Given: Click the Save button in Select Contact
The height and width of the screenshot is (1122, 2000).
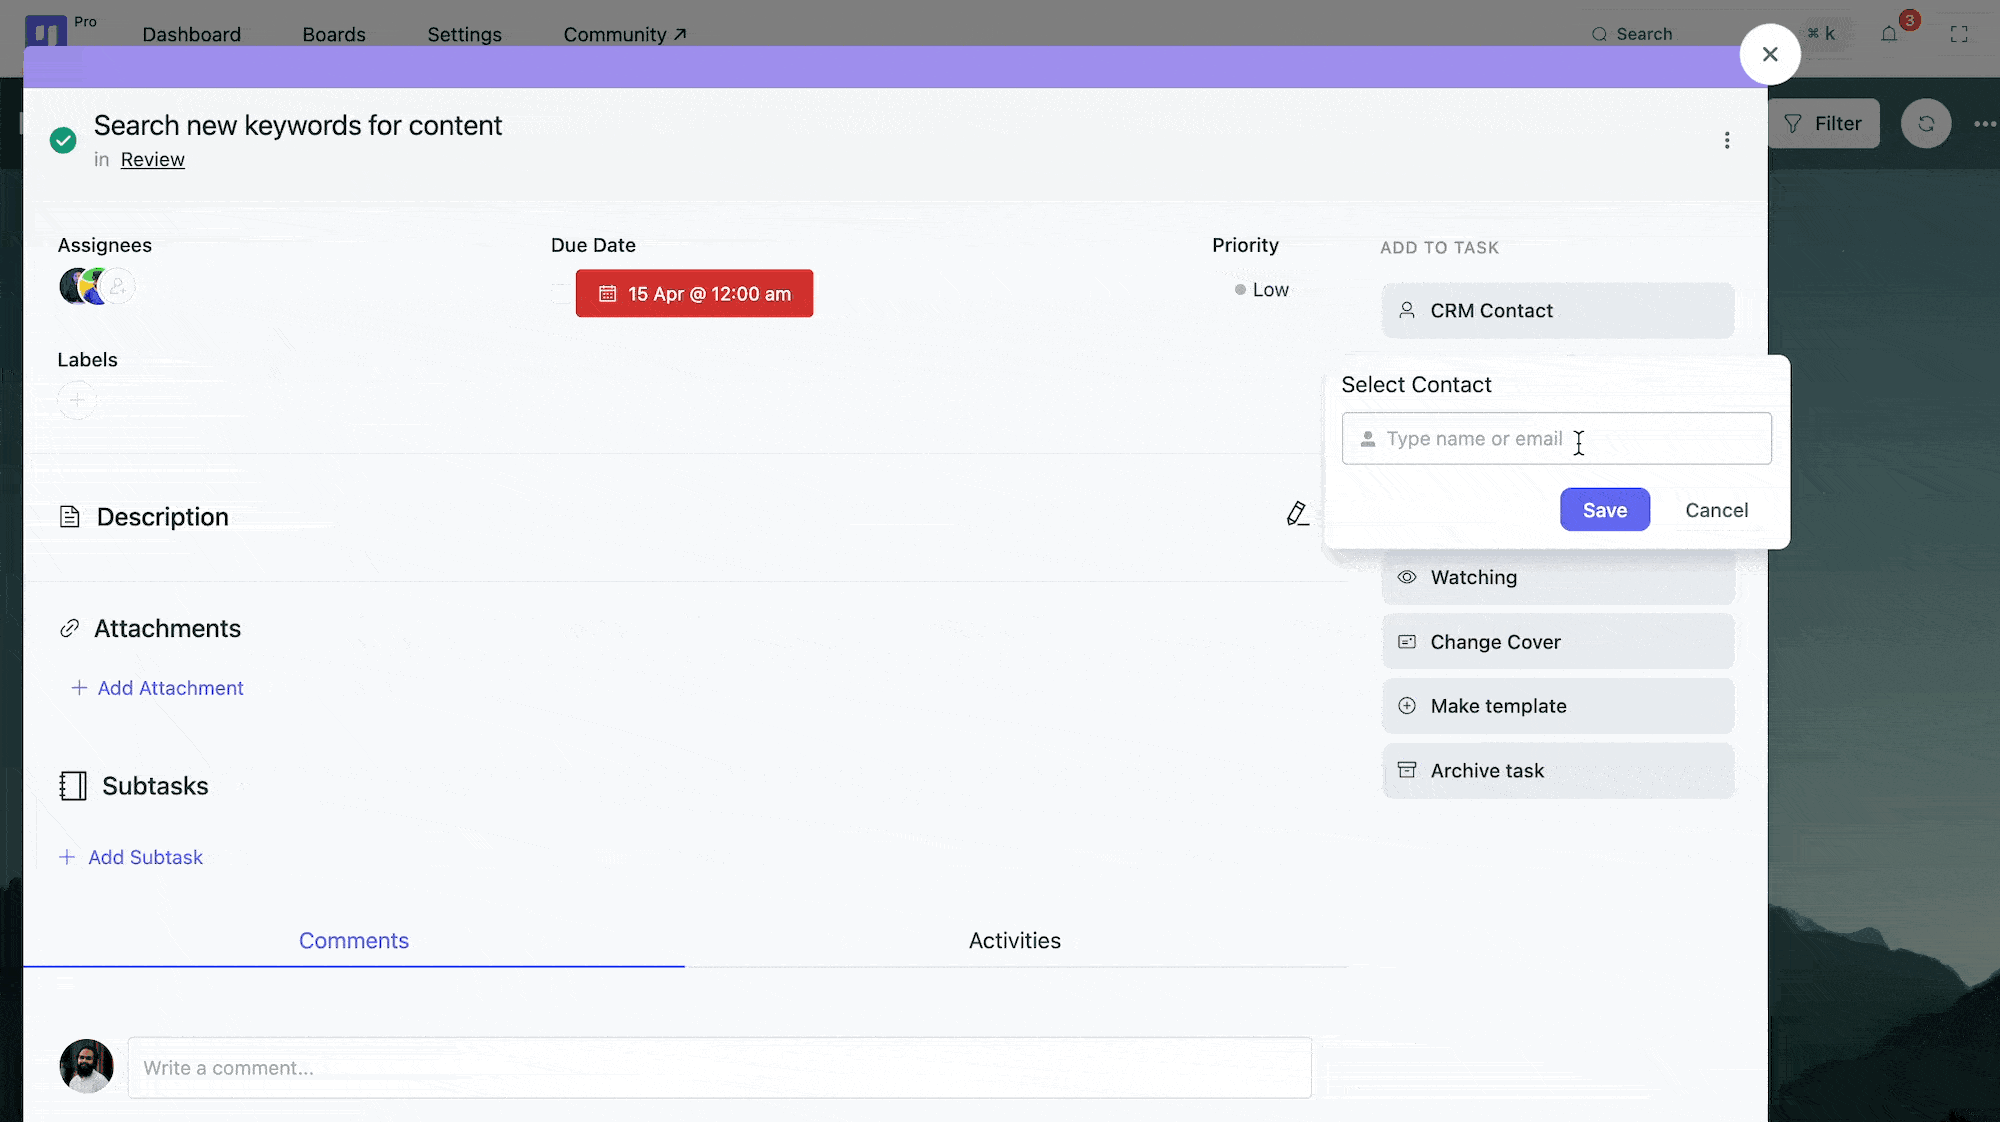Looking at the screenshot, I should [x=1604, y=508].
